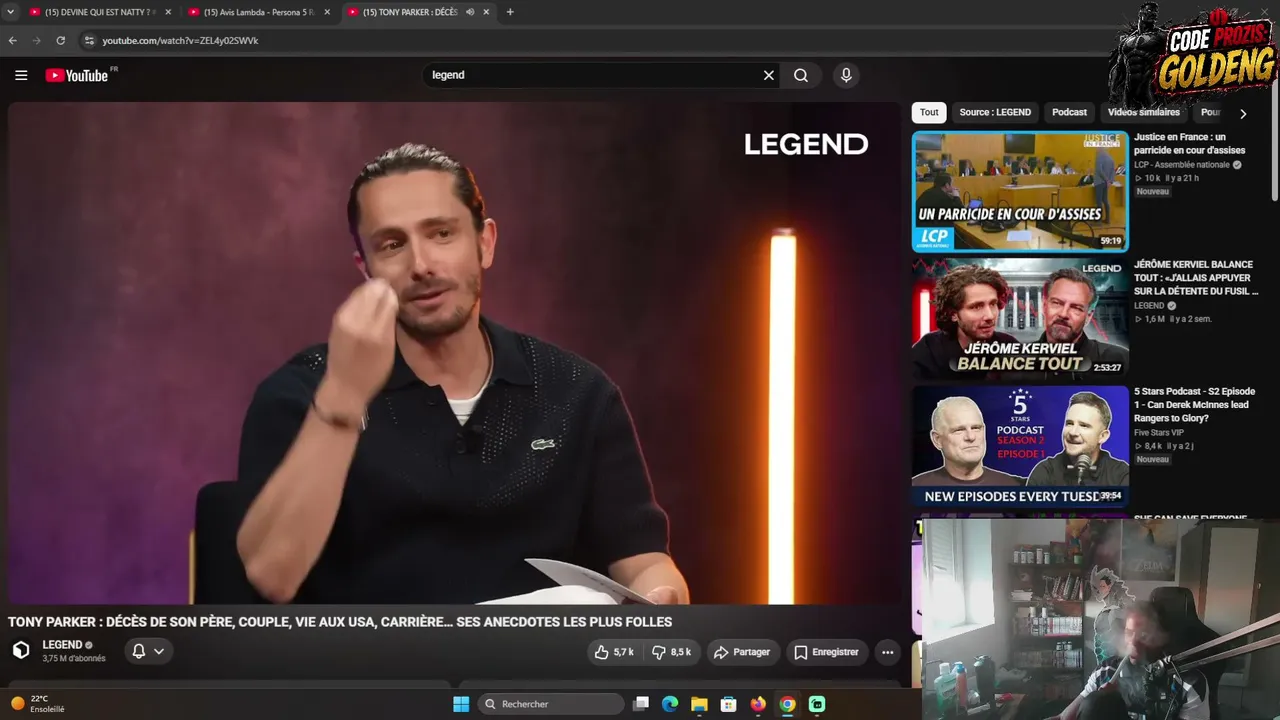Image resolution: width=1280 pixels, height=720 pixels.
Task: Show the next filter chips with arrow
Action: (x=1243, y=113)
